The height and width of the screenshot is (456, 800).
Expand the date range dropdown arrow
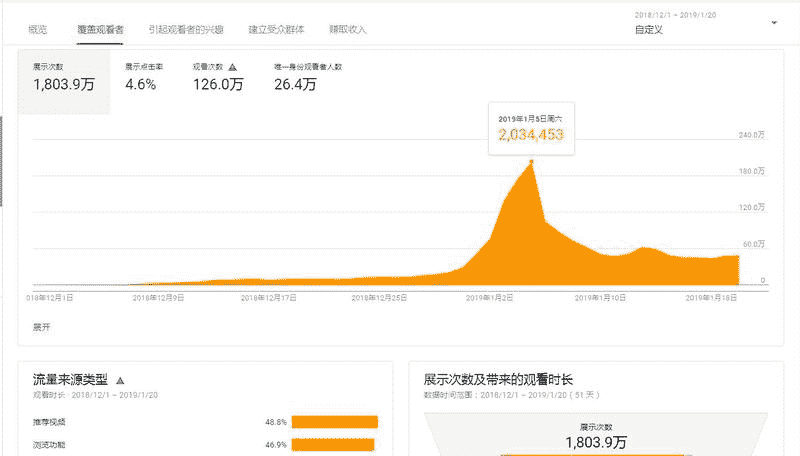click(x=774, y=22)
